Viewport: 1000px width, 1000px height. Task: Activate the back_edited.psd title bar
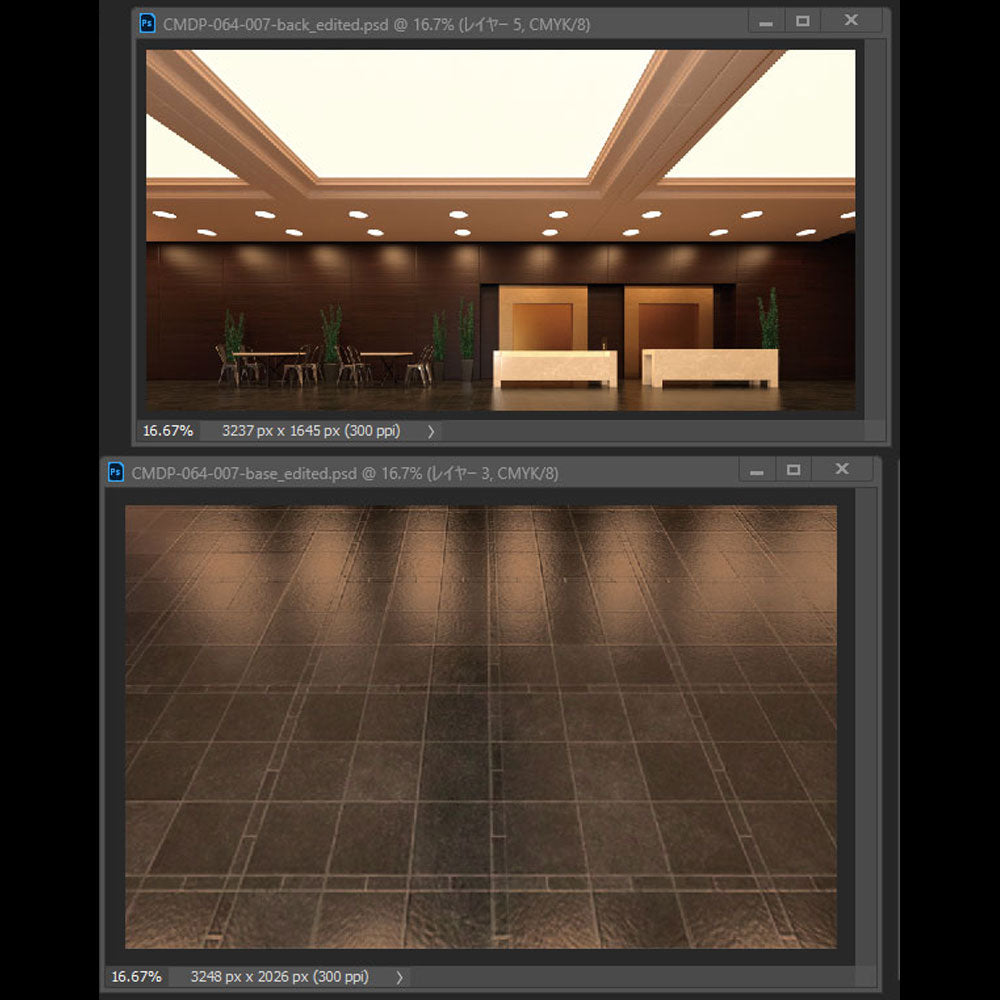tap(450, 24)
